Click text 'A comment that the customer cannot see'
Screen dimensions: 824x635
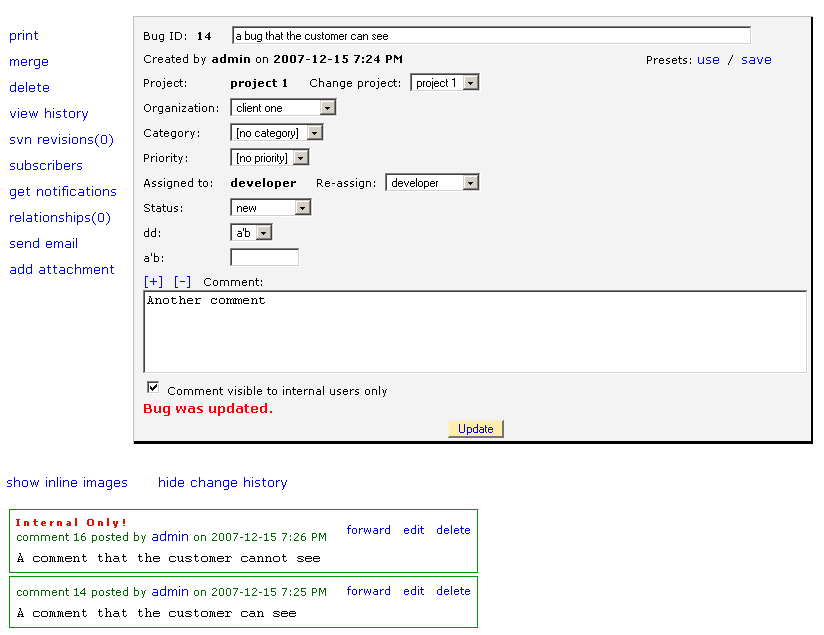coord(169,558)
